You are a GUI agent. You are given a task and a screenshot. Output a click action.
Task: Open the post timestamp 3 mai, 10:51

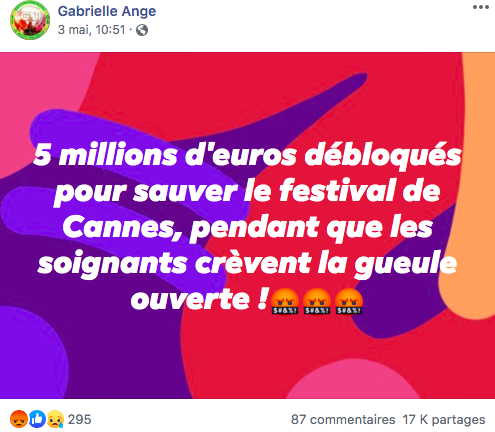tap(91, 30)
